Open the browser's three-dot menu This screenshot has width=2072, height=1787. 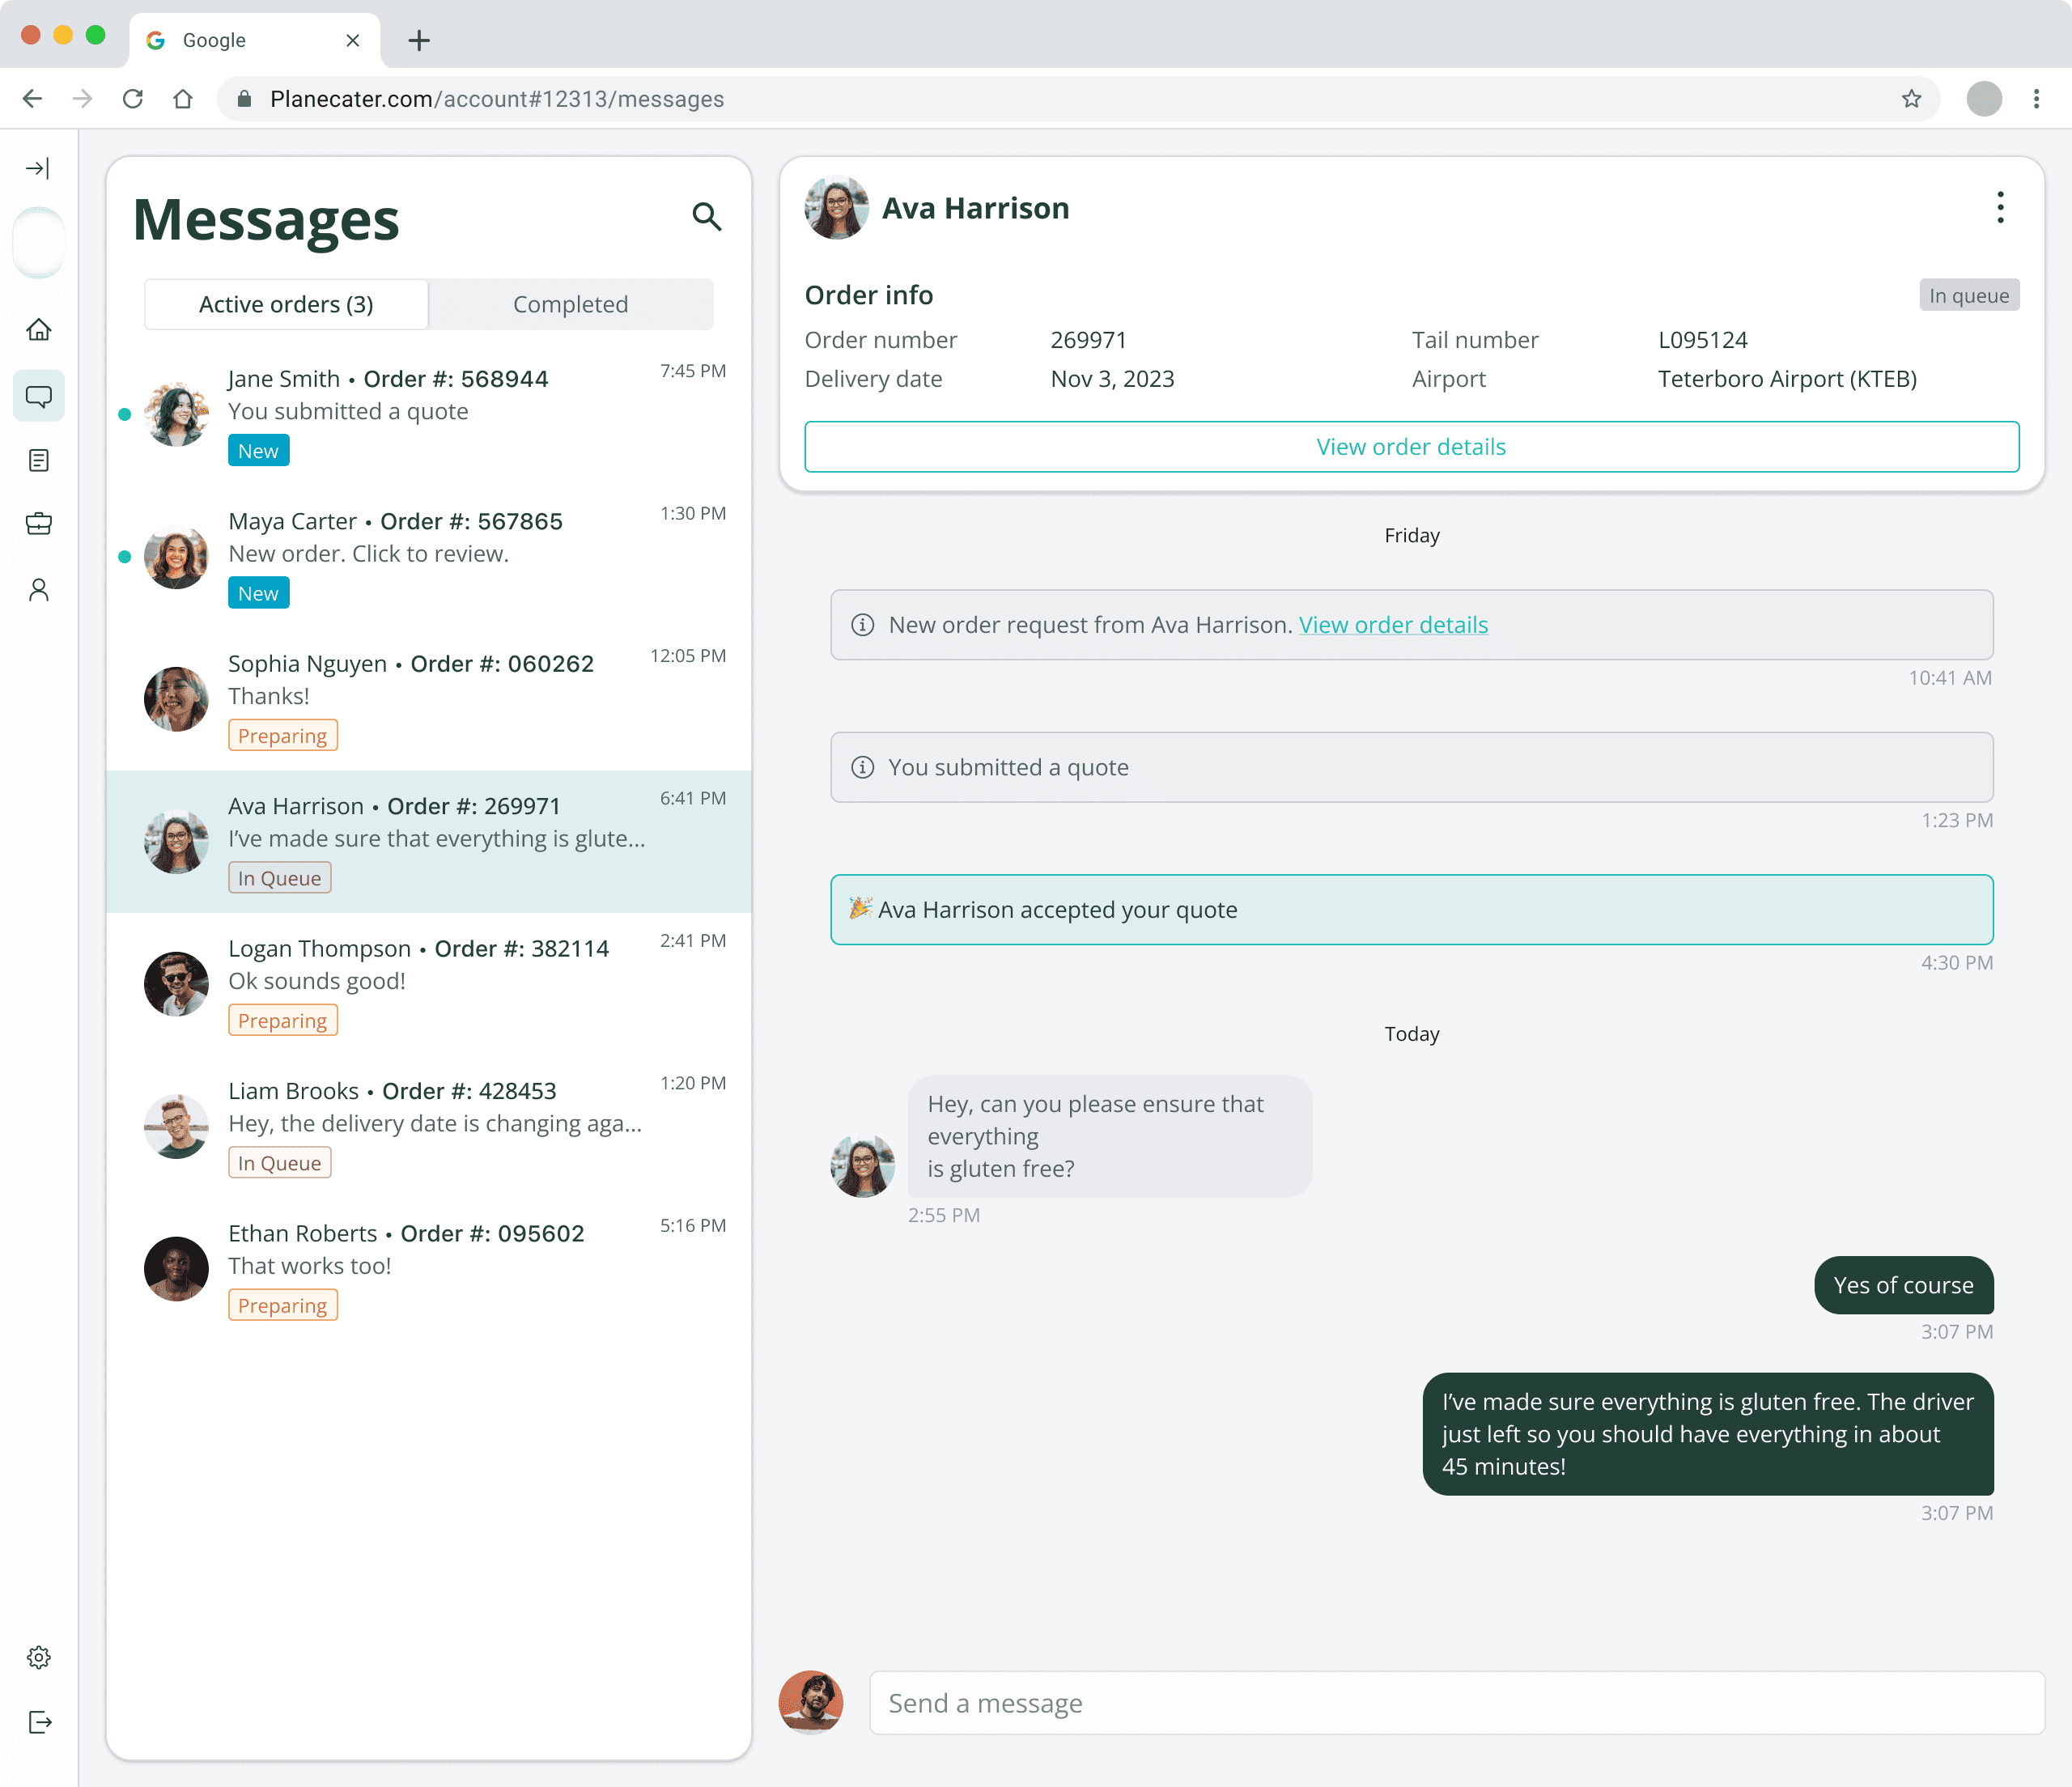2036,99
